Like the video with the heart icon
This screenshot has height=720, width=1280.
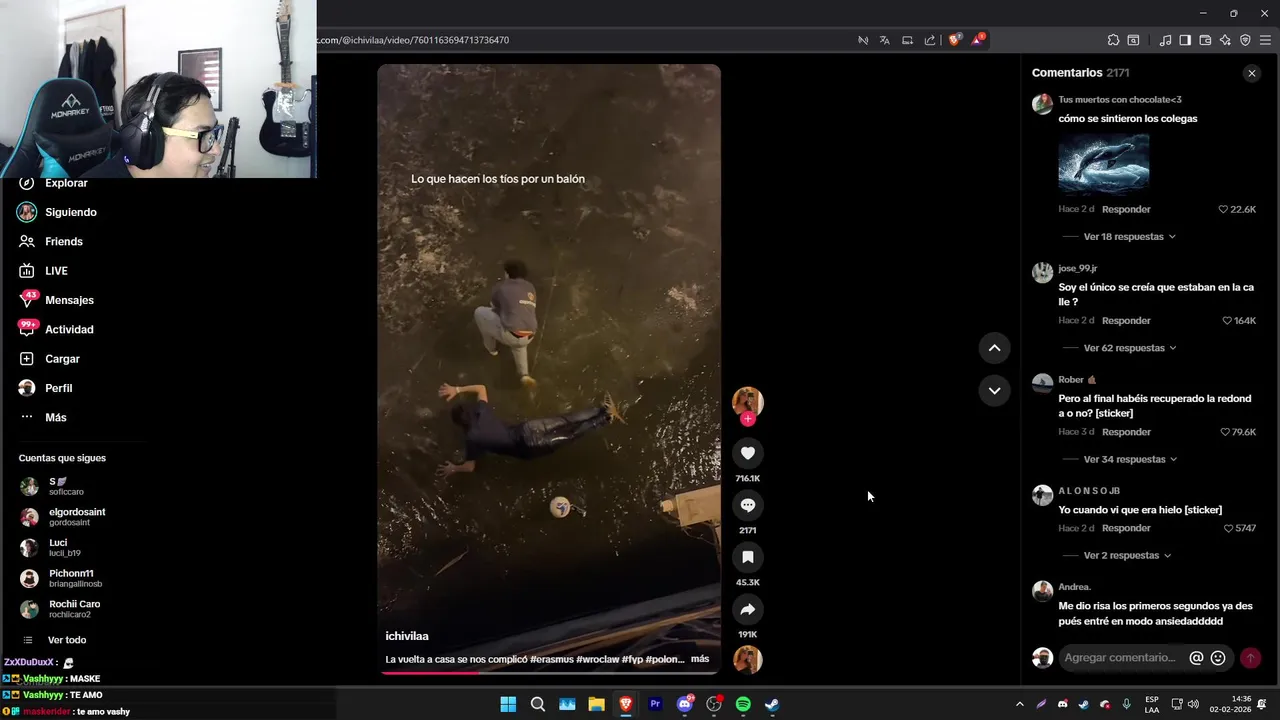click(747, 453)
